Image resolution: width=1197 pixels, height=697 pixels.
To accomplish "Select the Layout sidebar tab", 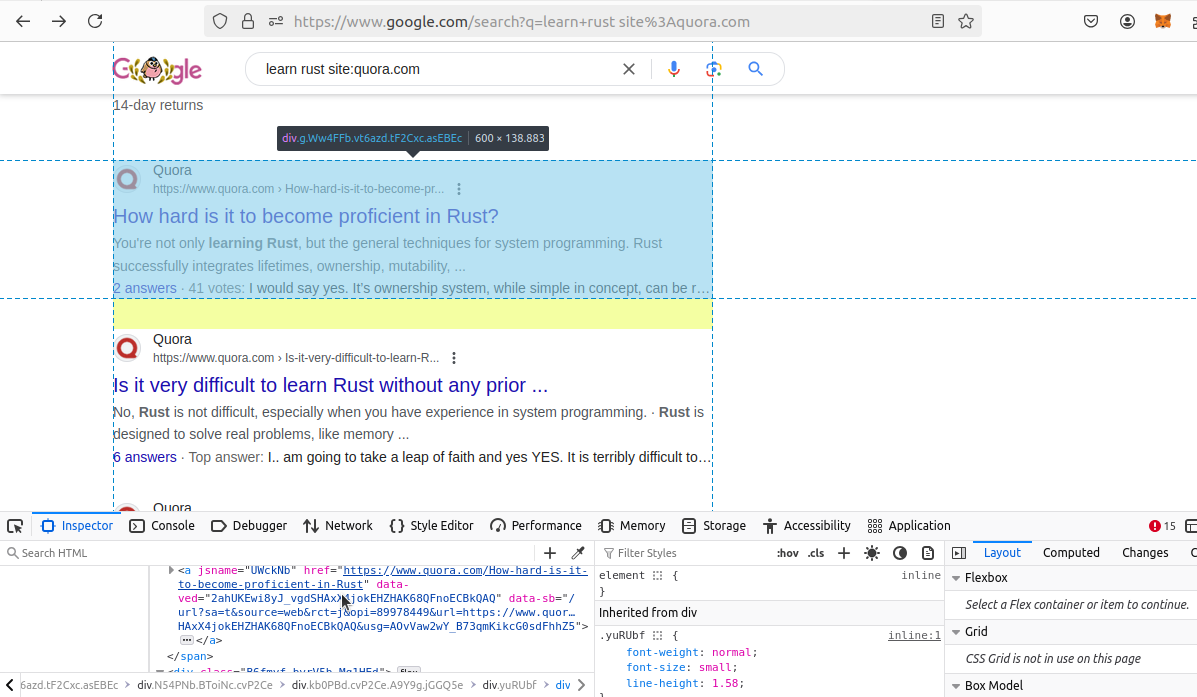I will [x=1002, y=553].
